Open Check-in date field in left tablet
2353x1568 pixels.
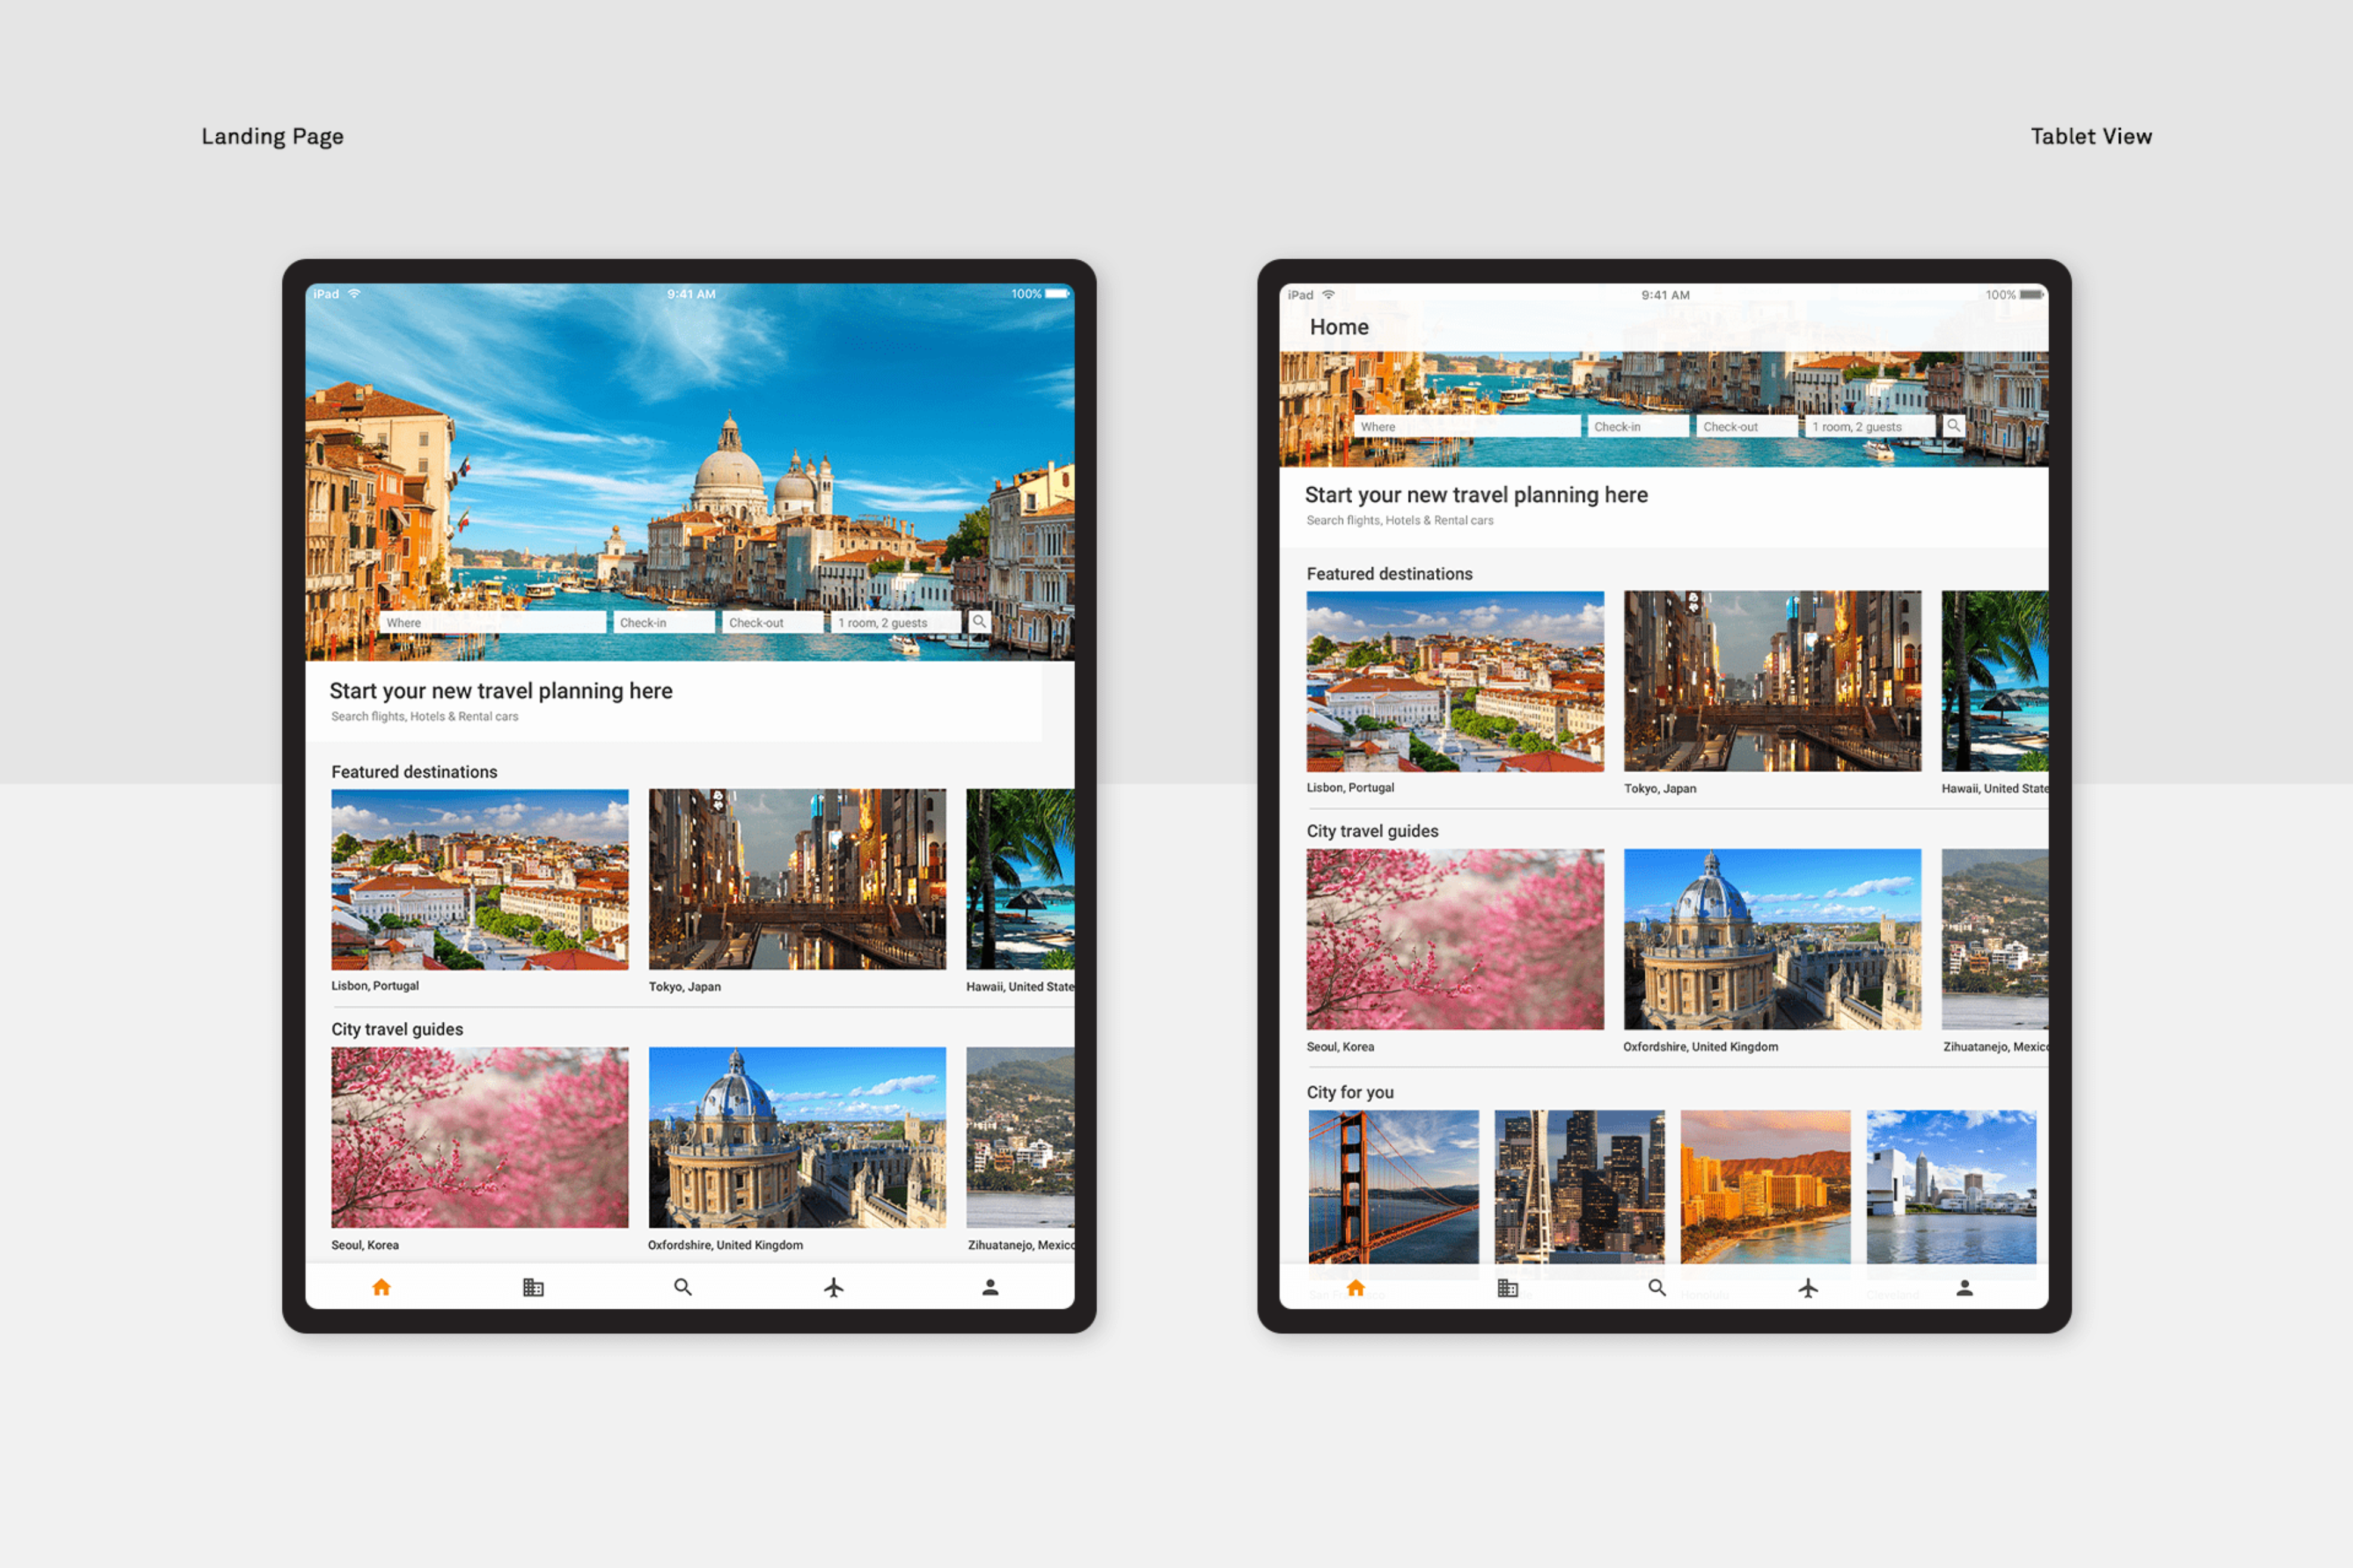[x=664, y=622]
